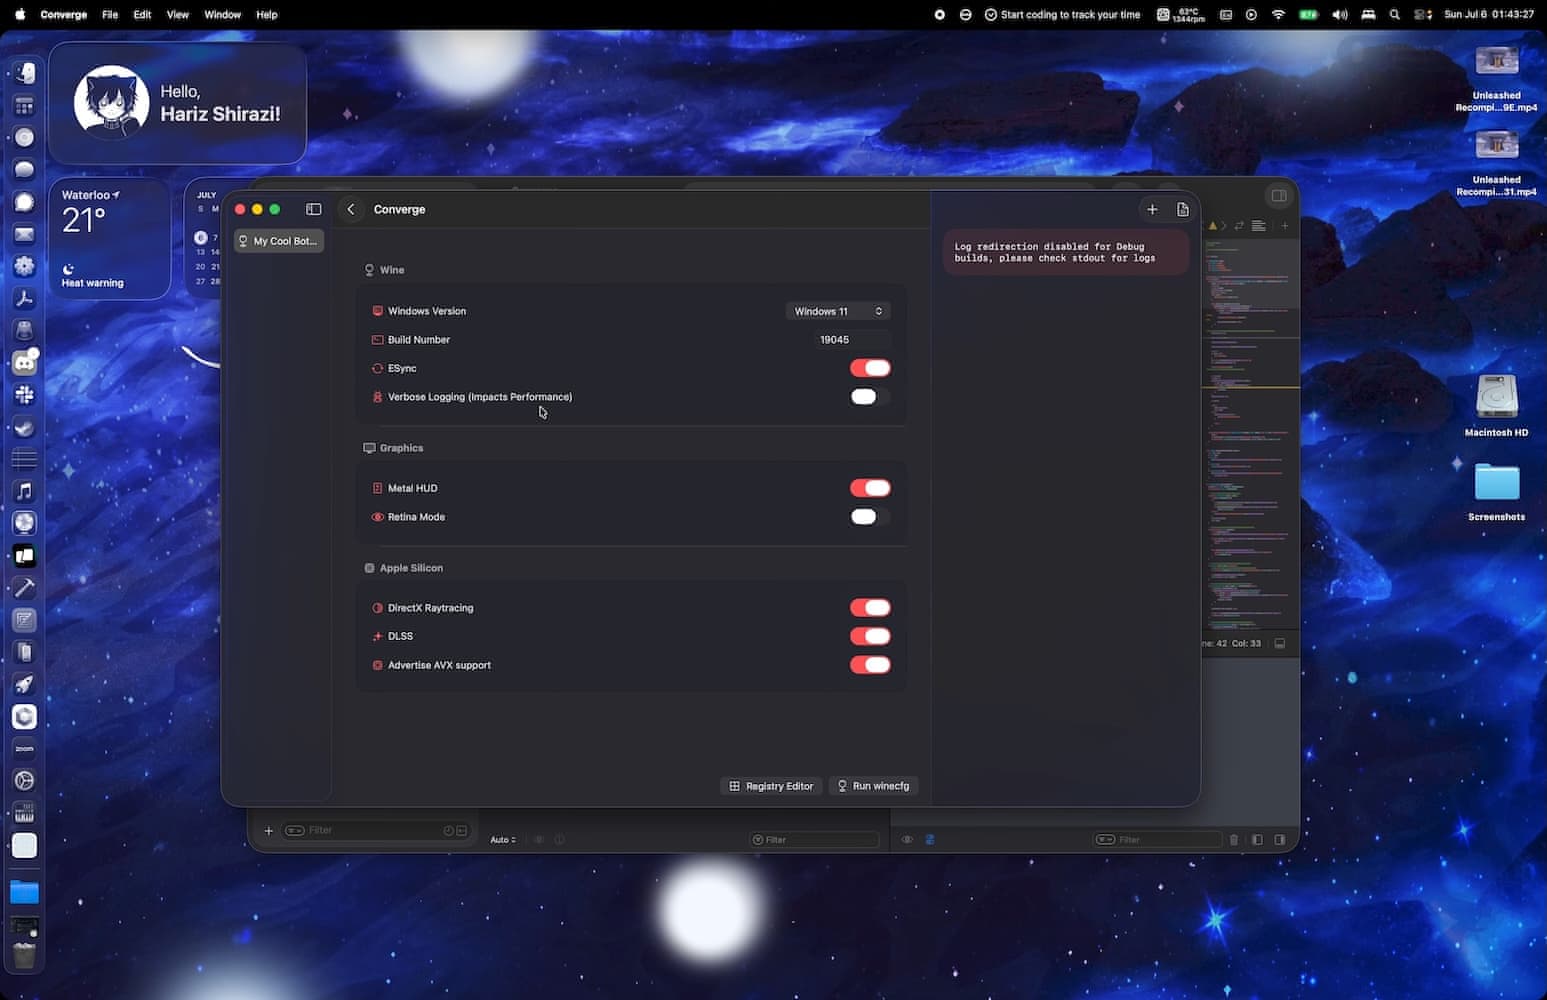The width and height of the screenshot is (1547, 1000).
Task: Click the back chevron beside Converge
Action: tap(351, 209)
